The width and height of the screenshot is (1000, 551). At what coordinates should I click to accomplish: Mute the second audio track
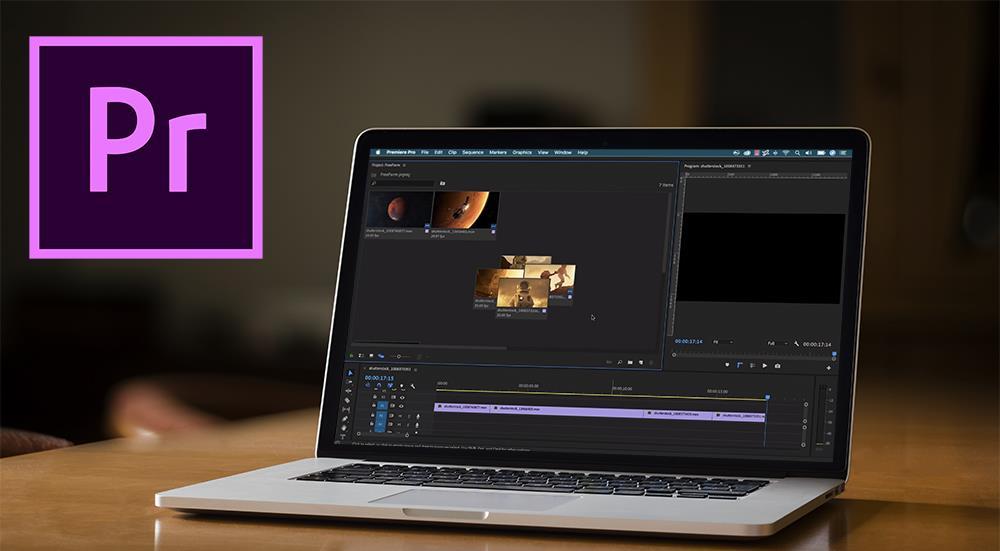tap(399, 425)
